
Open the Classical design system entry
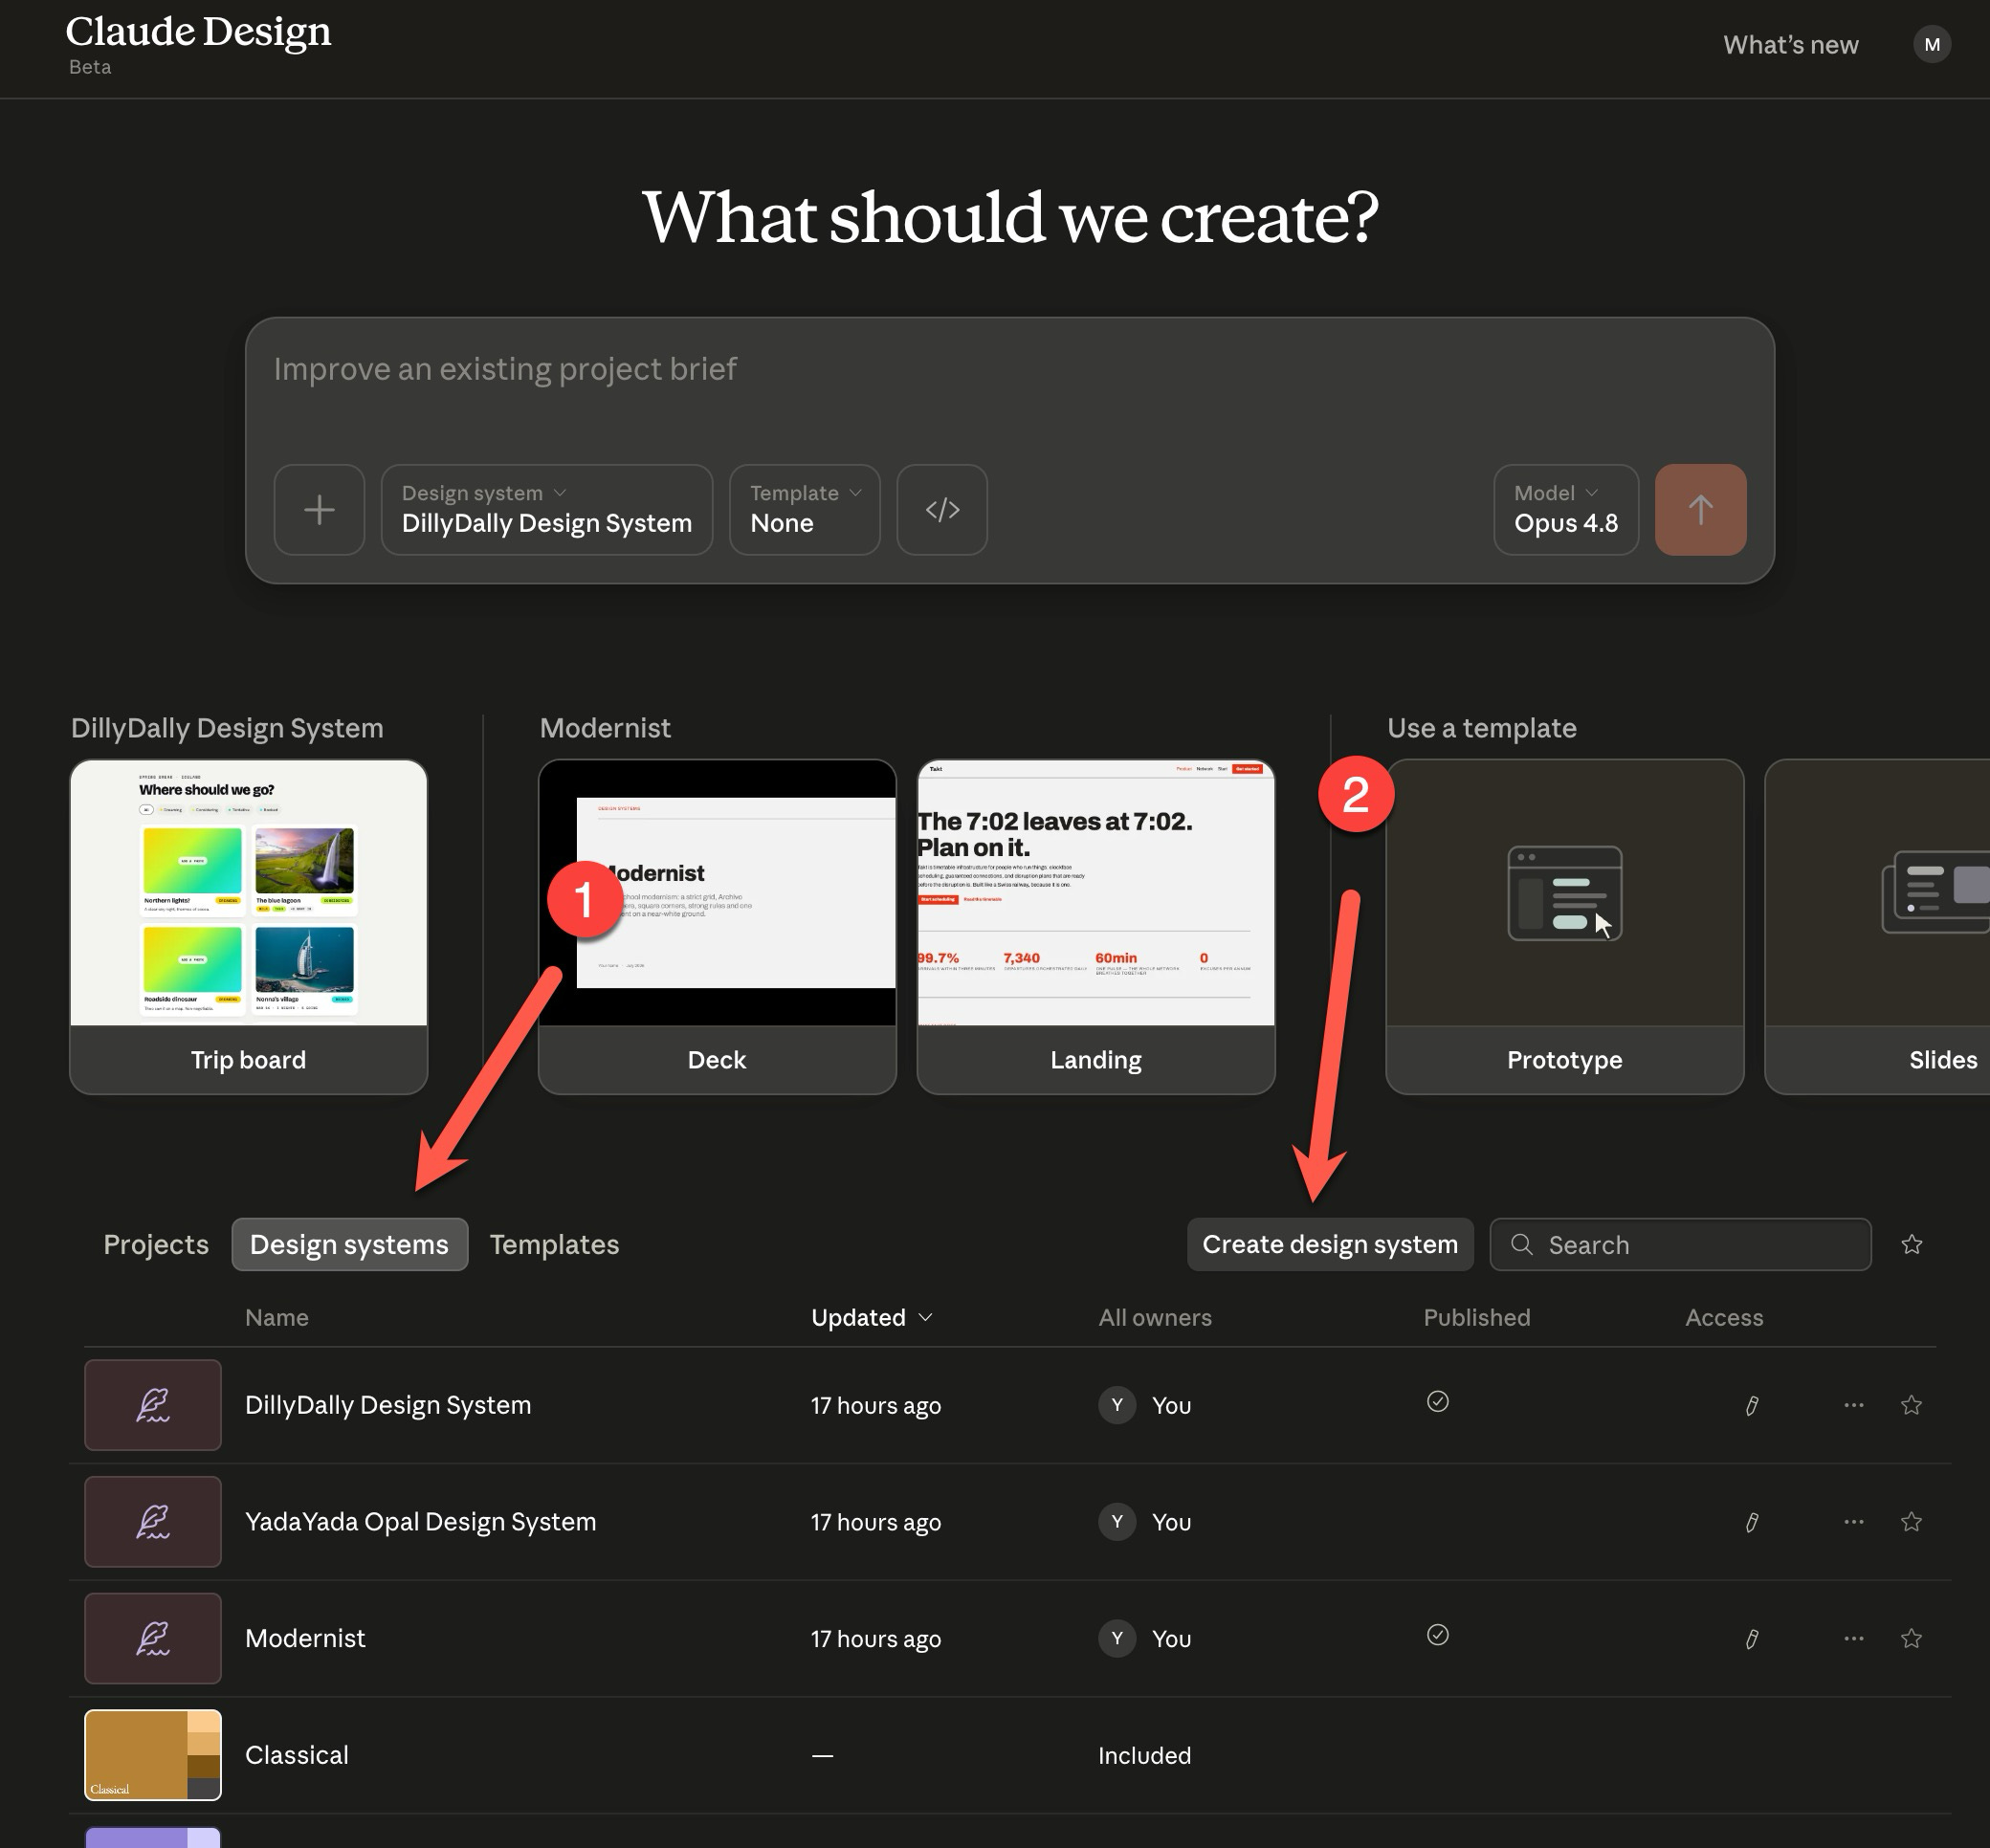coord(297,1756)
